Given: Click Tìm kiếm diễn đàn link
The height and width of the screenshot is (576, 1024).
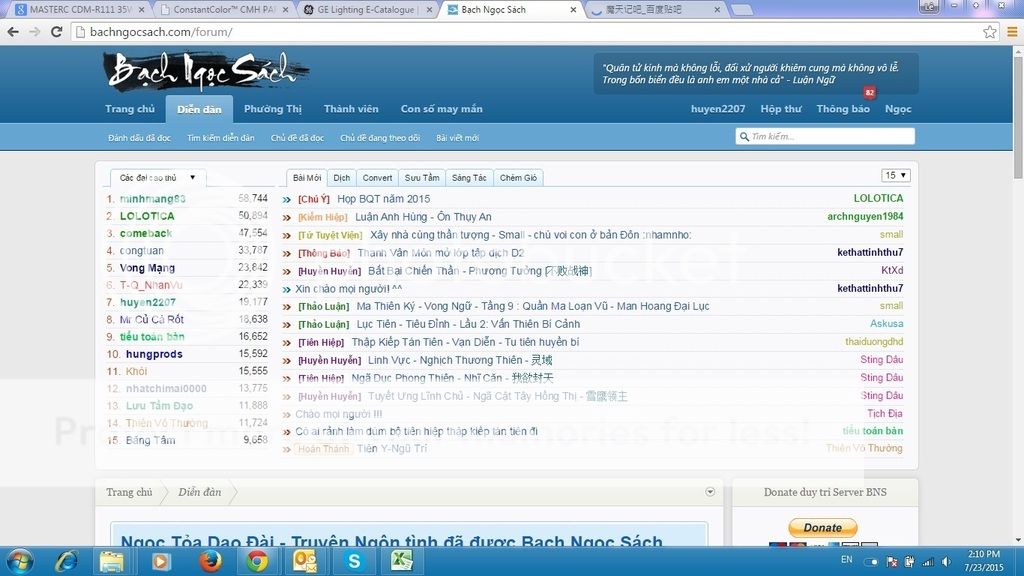Looking at the screenshot, I should coord(221,138).
